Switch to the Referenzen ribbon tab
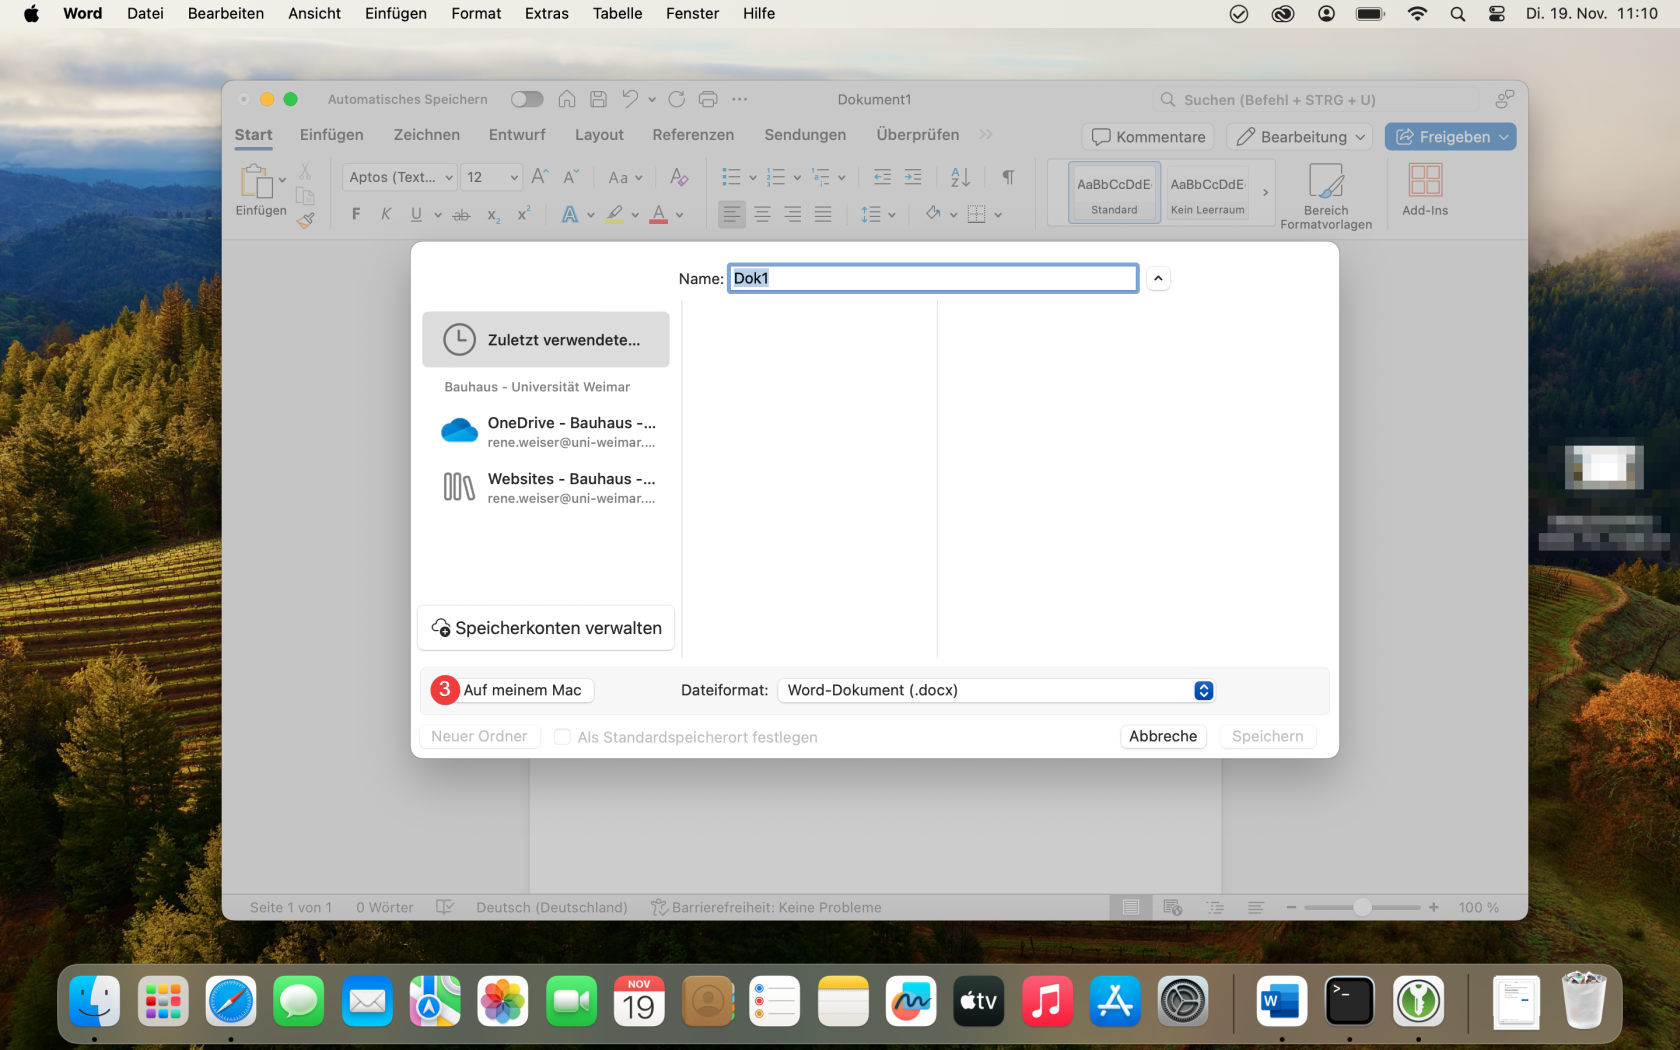The image size is (1680, 1050). [693, 135]
